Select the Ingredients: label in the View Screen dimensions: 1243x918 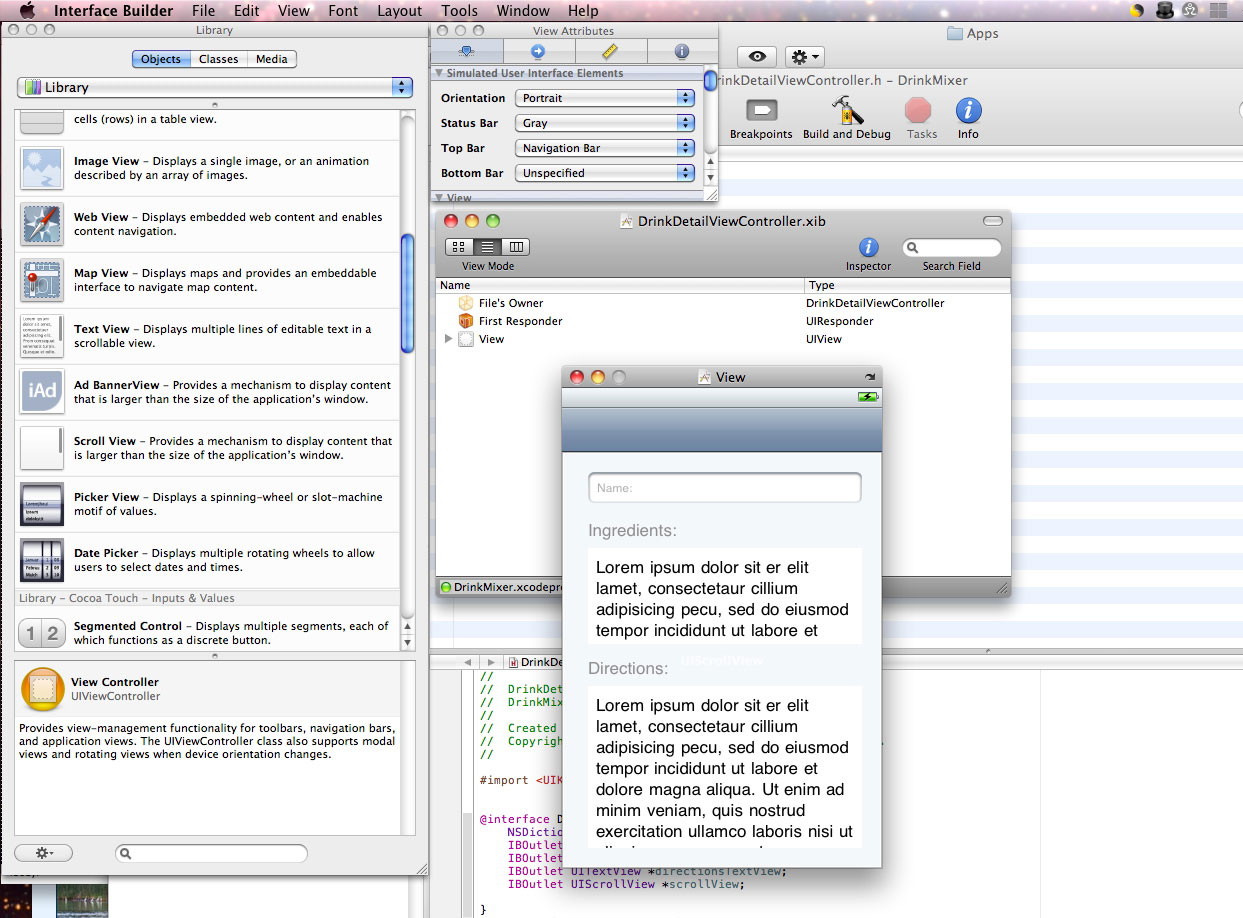632,531
